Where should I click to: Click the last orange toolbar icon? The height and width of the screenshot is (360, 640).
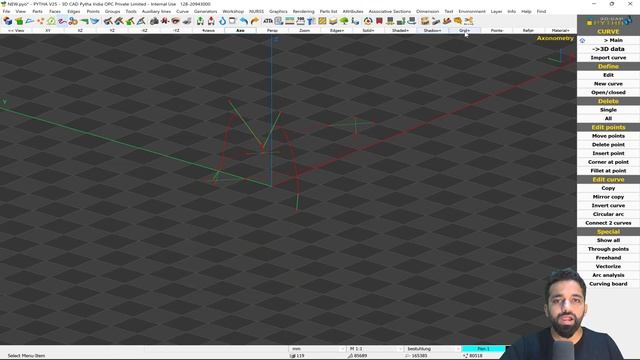coord(469,21)
